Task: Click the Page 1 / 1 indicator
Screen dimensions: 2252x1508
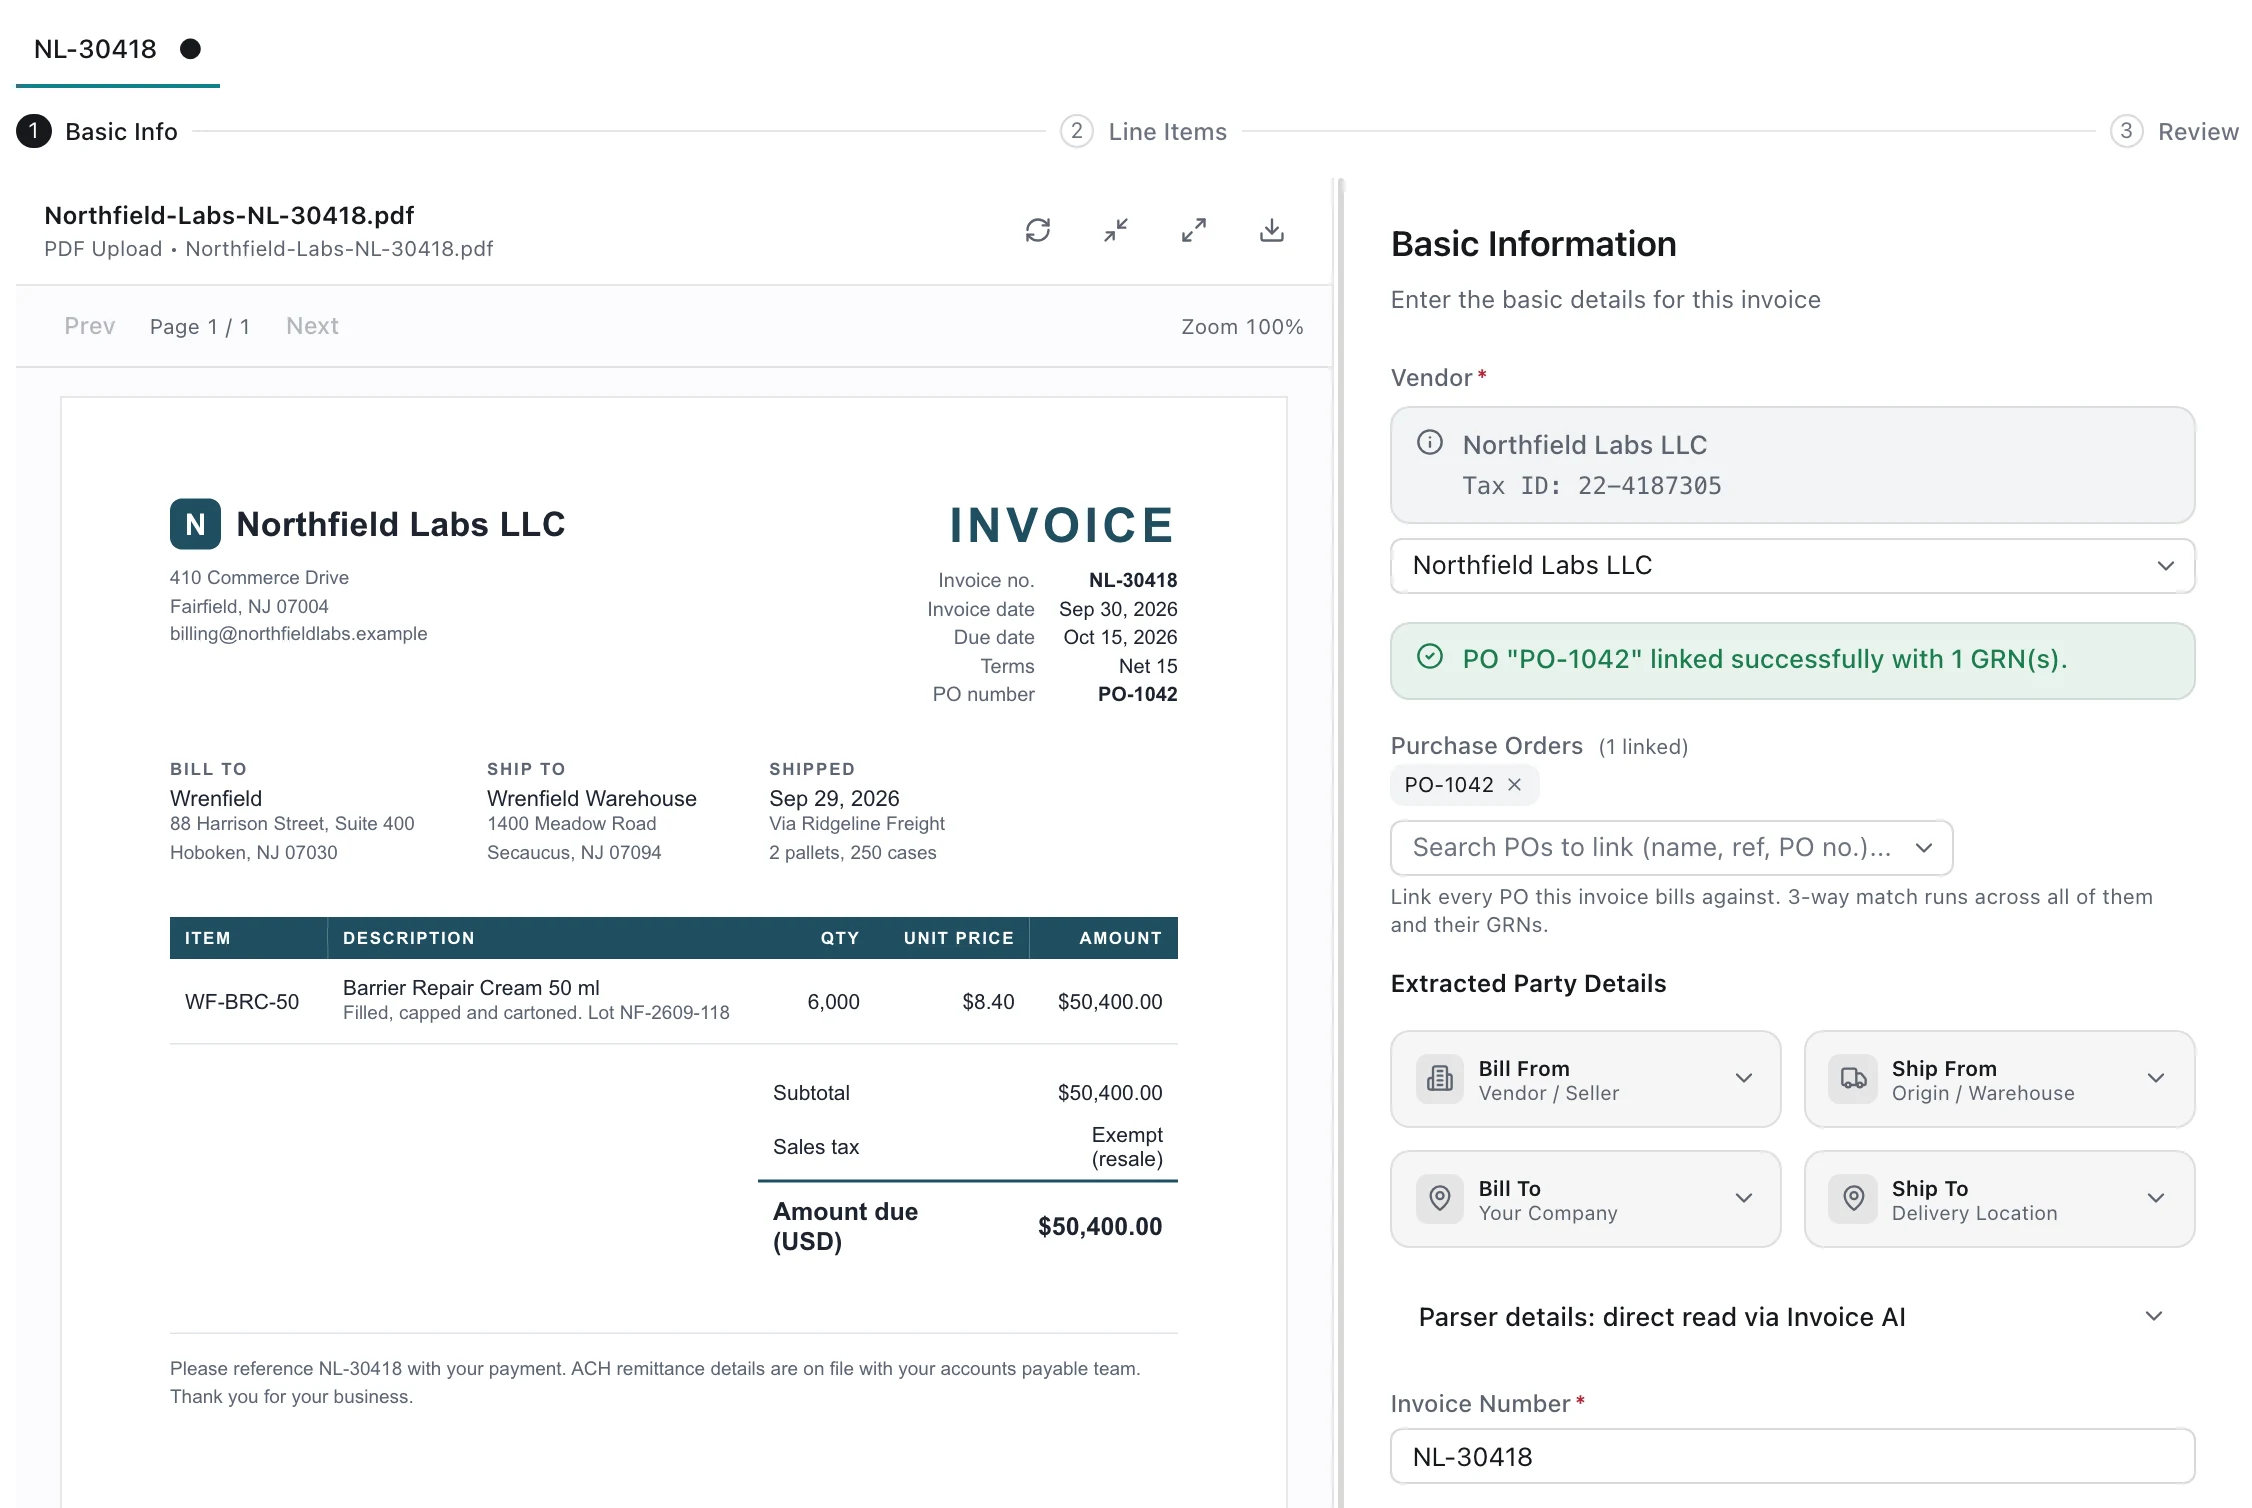Action: point(200,327)
